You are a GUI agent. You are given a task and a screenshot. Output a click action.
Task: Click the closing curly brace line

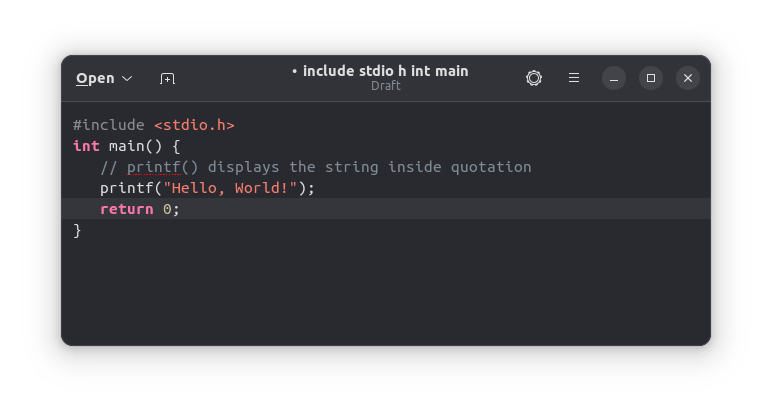[77, 230]
